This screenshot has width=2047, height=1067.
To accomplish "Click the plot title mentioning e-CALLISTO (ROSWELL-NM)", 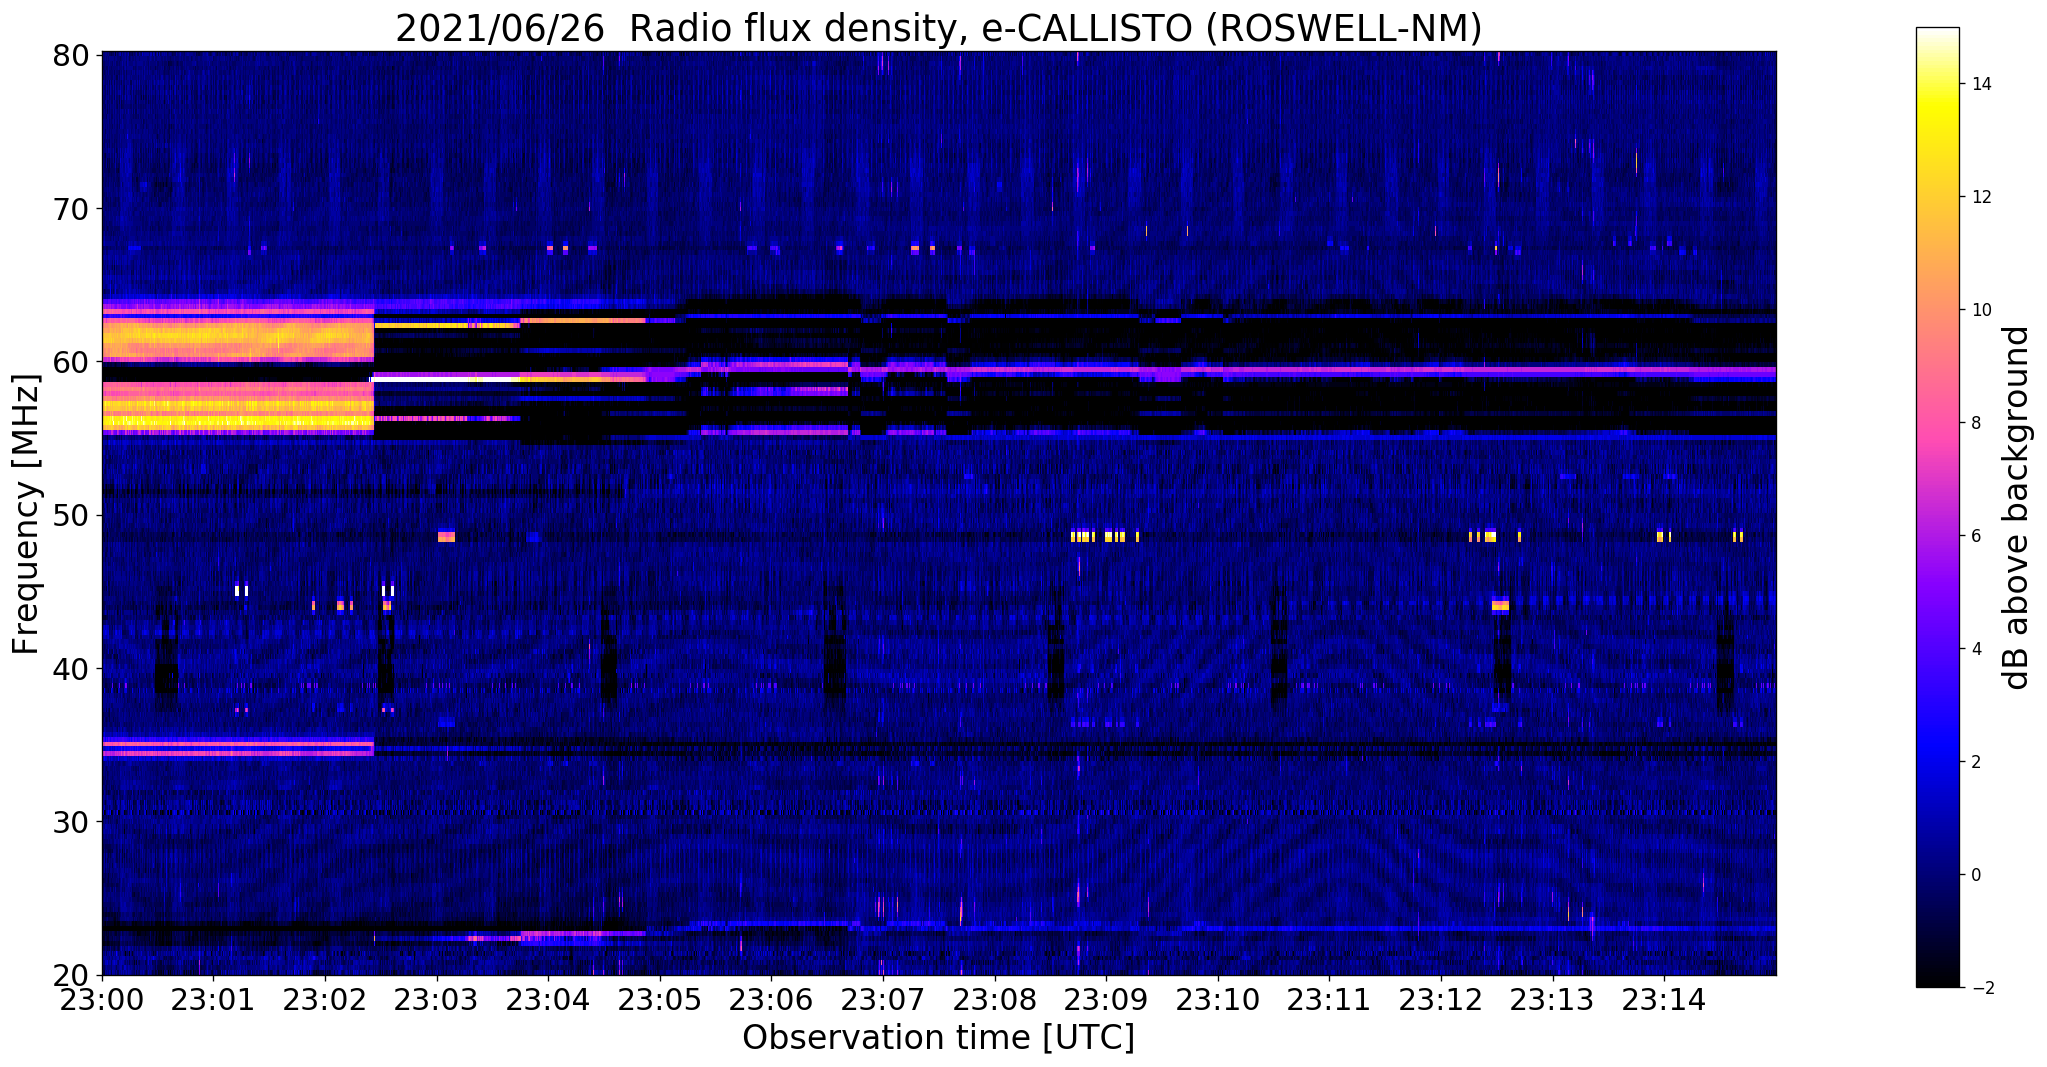I will [938, 28].
